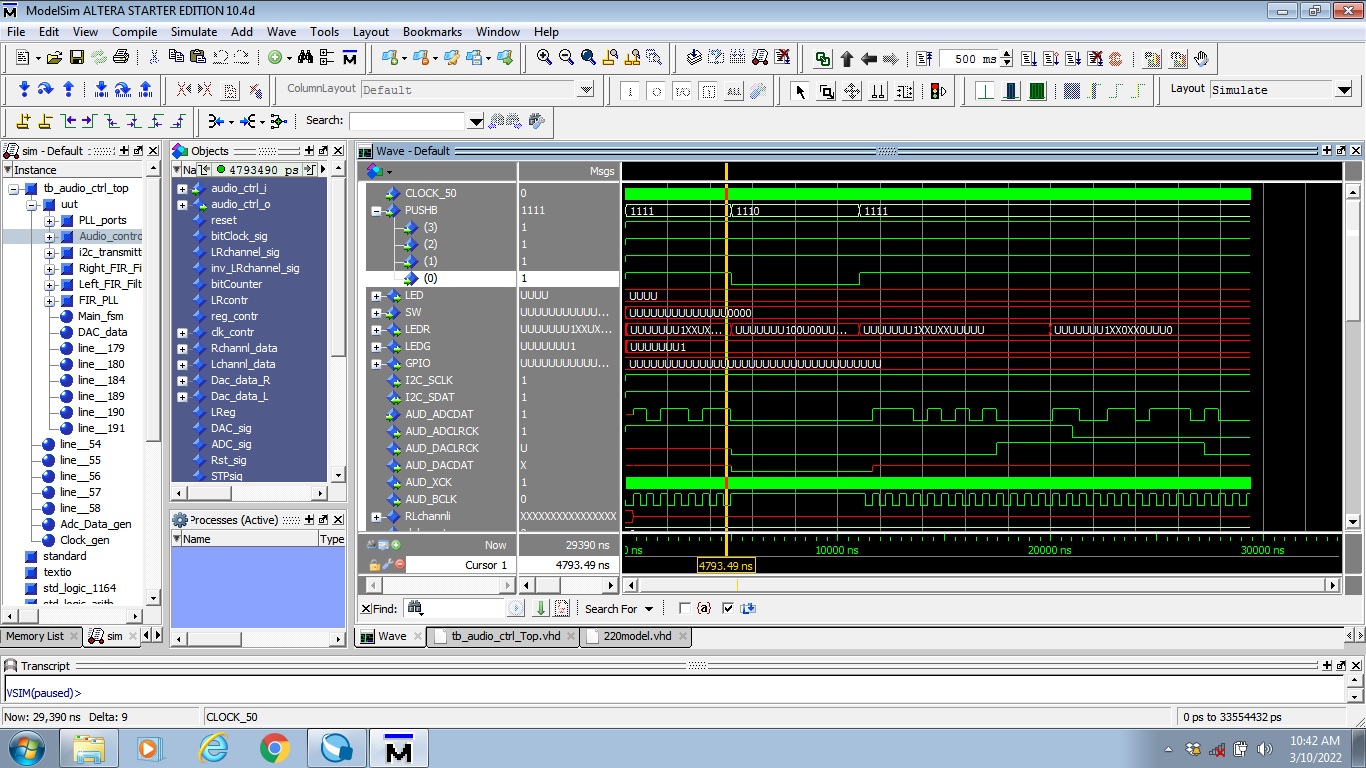Click the Find binoculars icon in the Find bar
The height and width of the screenshot is (768, 1366).
pos(414,608)
